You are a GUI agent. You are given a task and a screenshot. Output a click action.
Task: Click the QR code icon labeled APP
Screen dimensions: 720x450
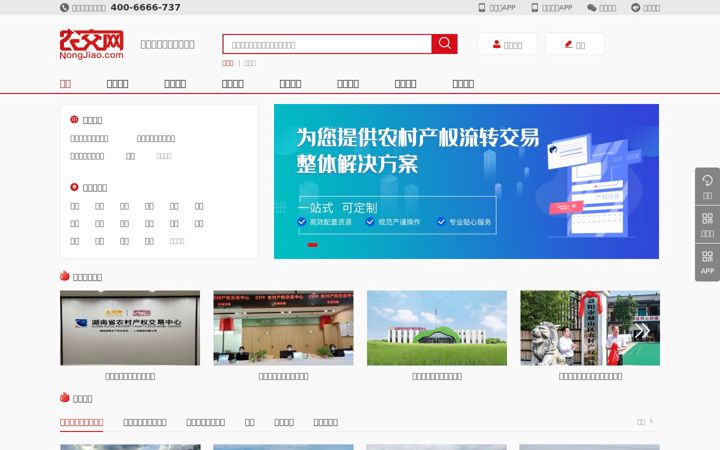707,256
